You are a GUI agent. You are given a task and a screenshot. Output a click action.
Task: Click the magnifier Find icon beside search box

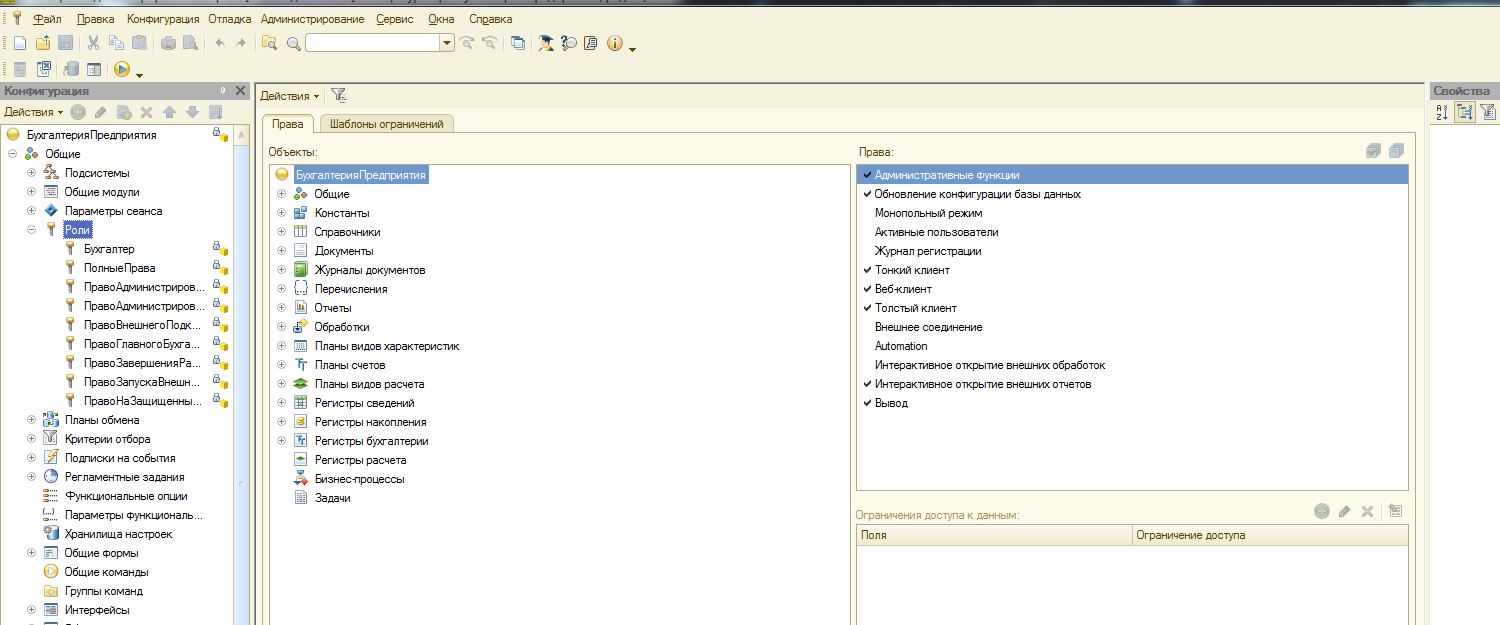(294, 43)
